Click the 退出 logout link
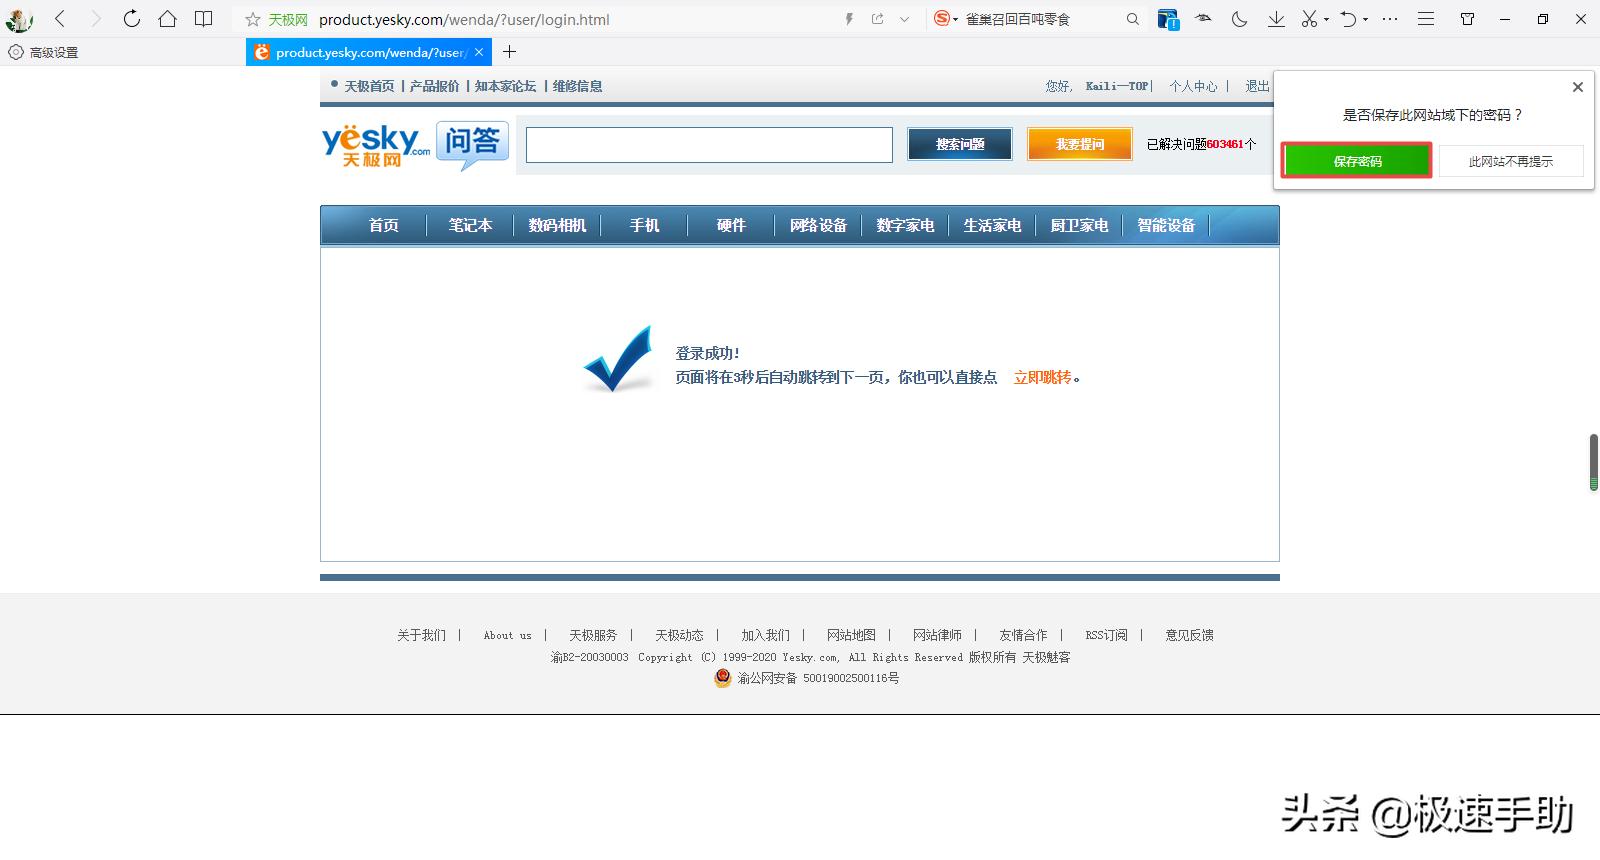Image resolution: width=1600 pixels, height=860 pixels. pyautogui.click(x=1257, y=86)
